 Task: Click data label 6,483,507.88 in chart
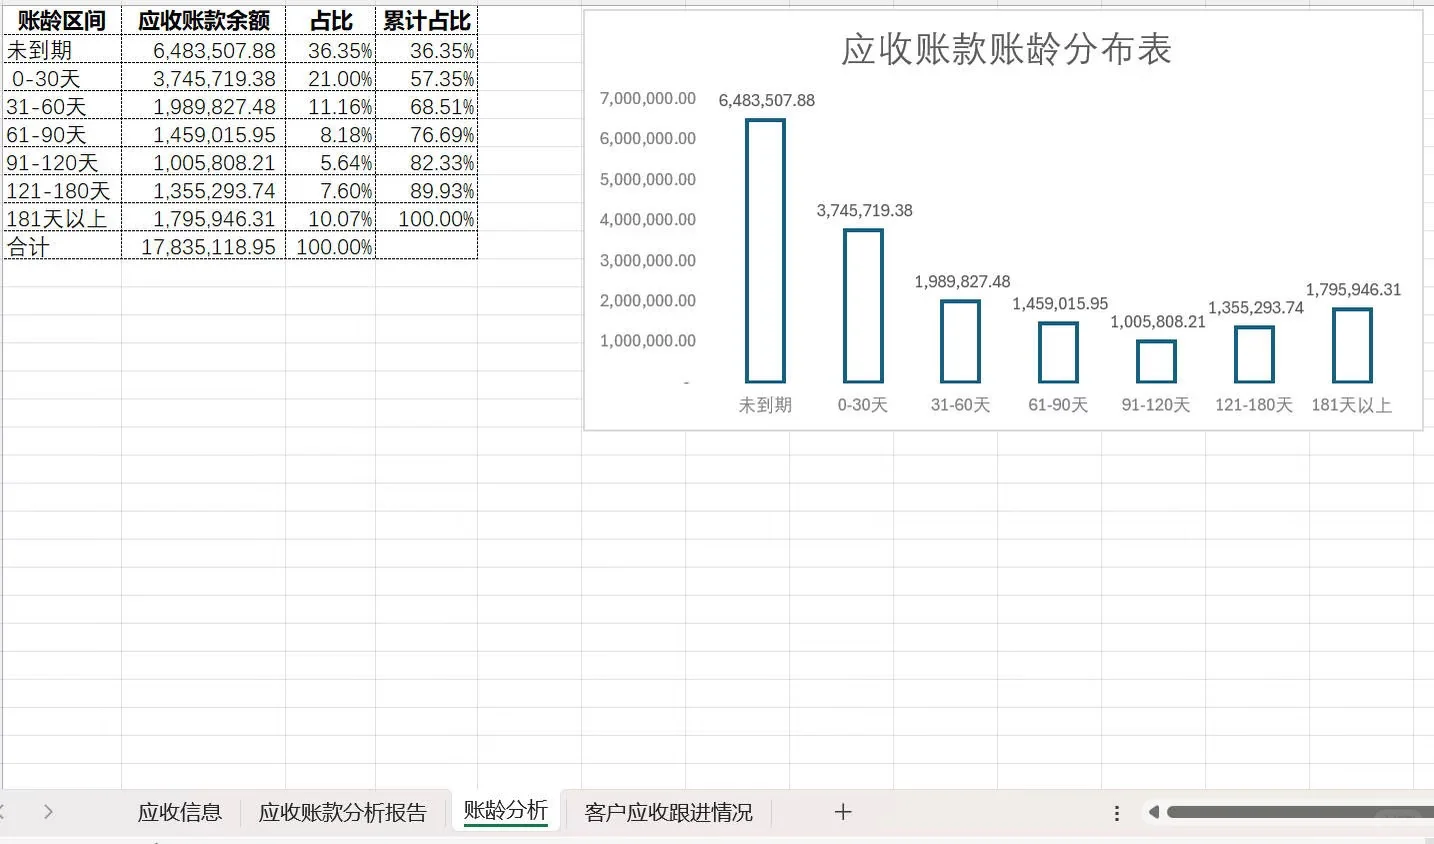767,100
